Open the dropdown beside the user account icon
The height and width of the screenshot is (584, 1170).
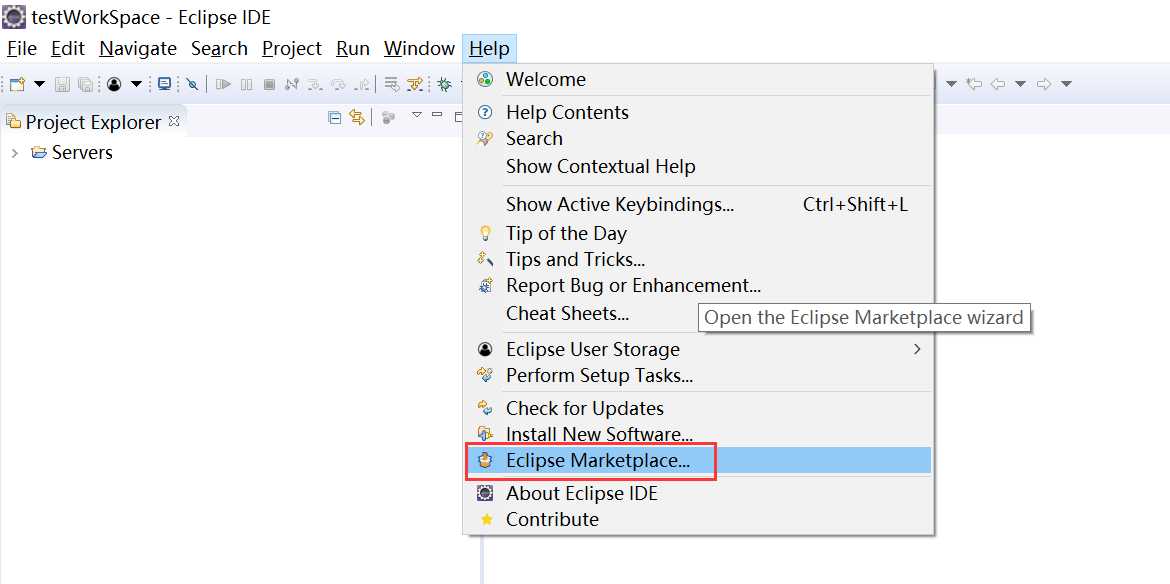[136, 84]
